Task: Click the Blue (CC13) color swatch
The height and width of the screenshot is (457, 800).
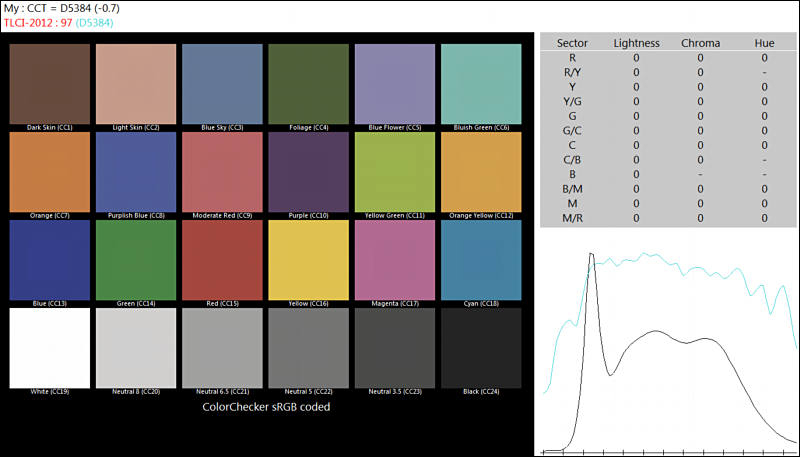Action: coord(49,259)
